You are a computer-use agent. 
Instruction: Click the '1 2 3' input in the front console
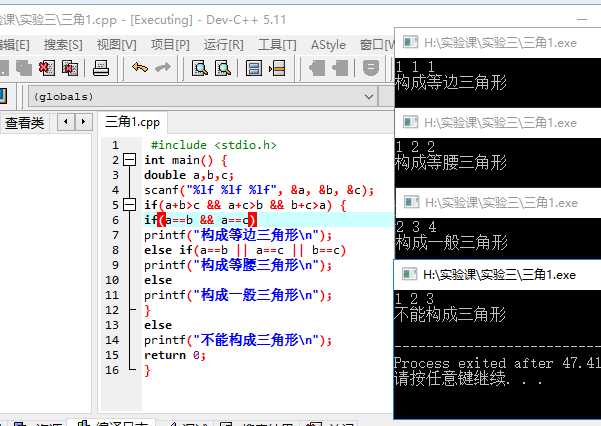[x=414, y=299]
